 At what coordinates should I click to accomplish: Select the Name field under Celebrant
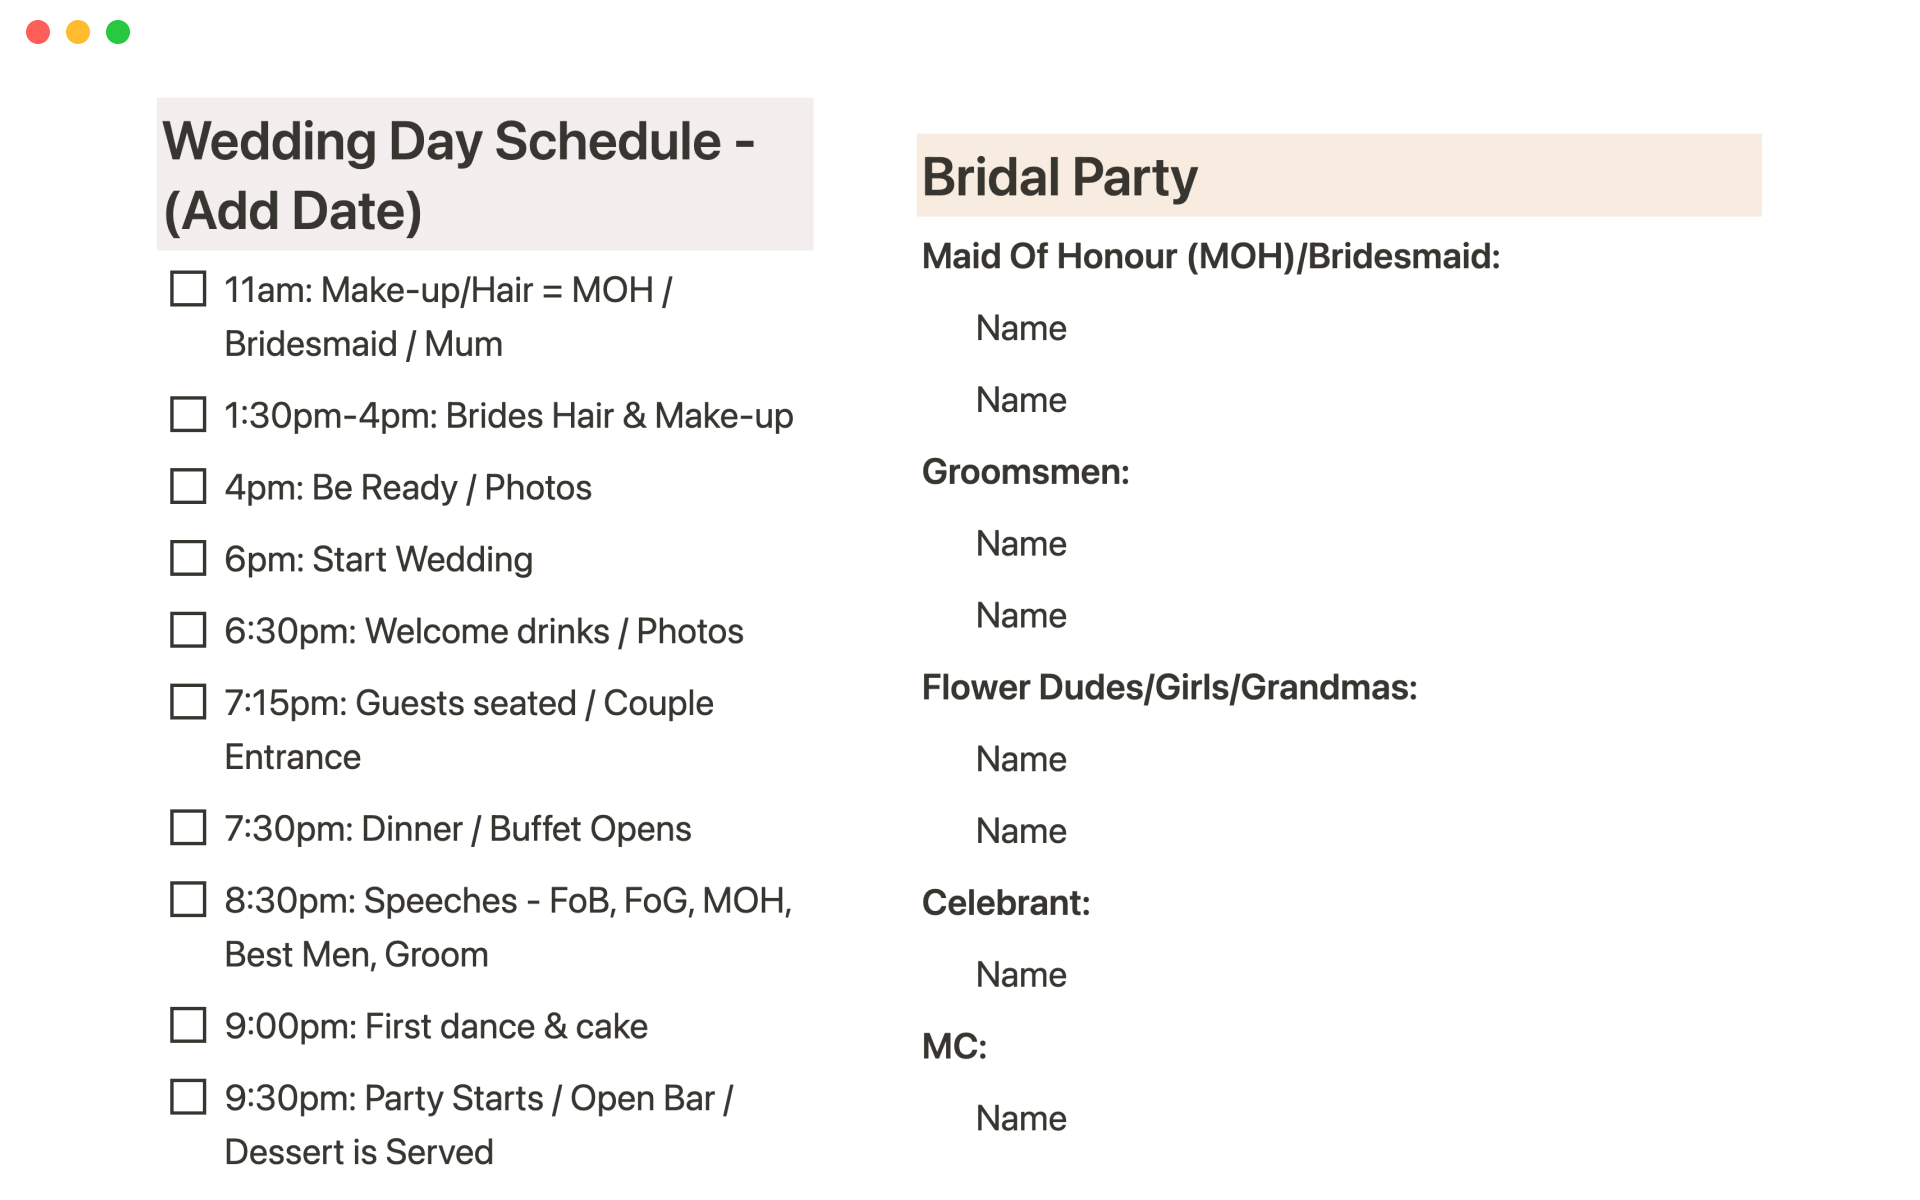coord(1021,974)
